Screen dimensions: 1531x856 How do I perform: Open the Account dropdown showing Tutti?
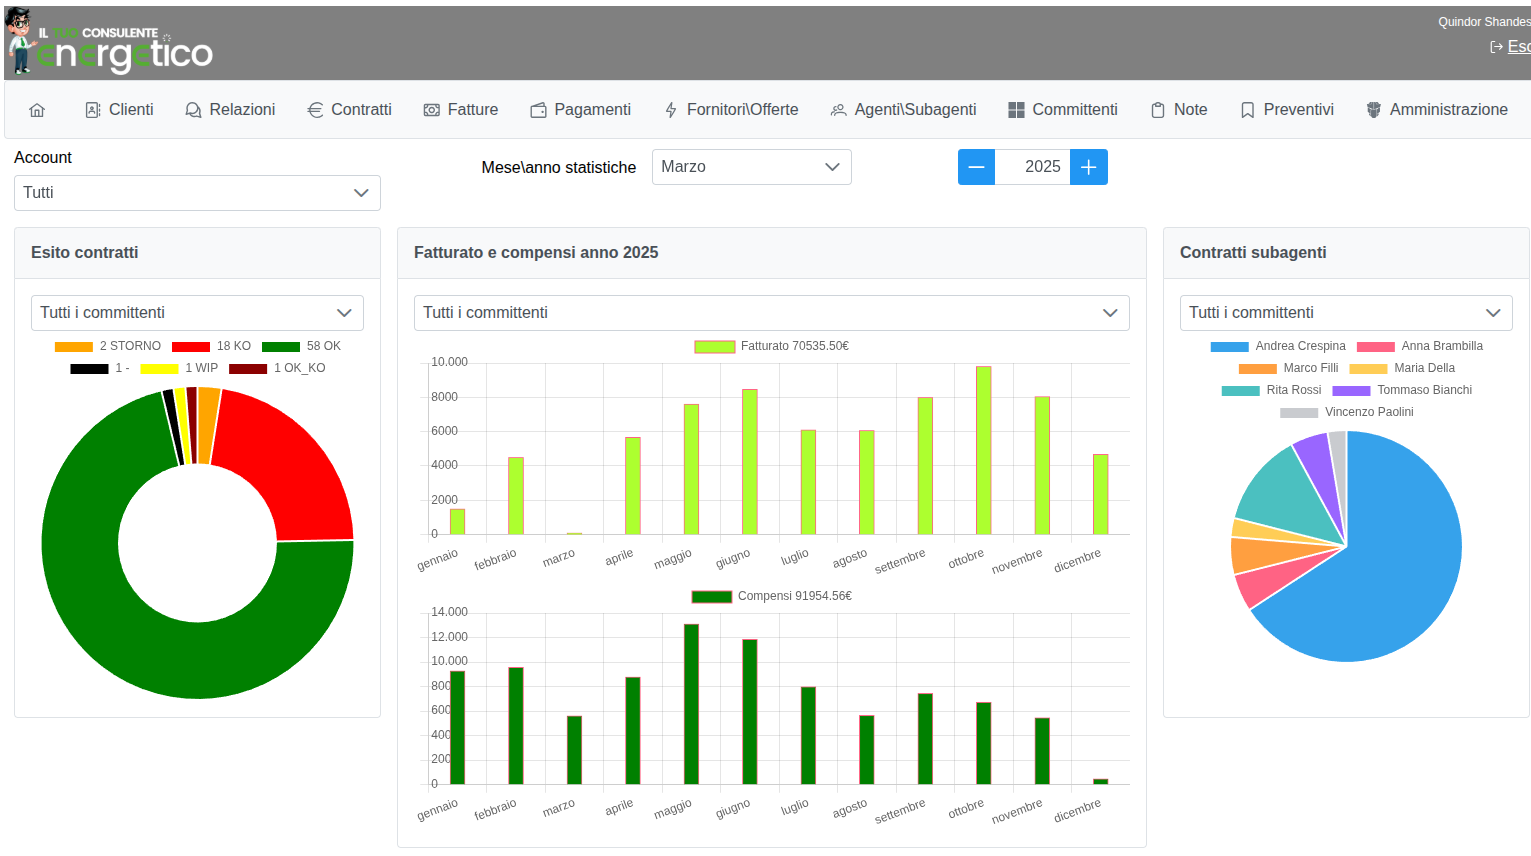click(197, 193)
